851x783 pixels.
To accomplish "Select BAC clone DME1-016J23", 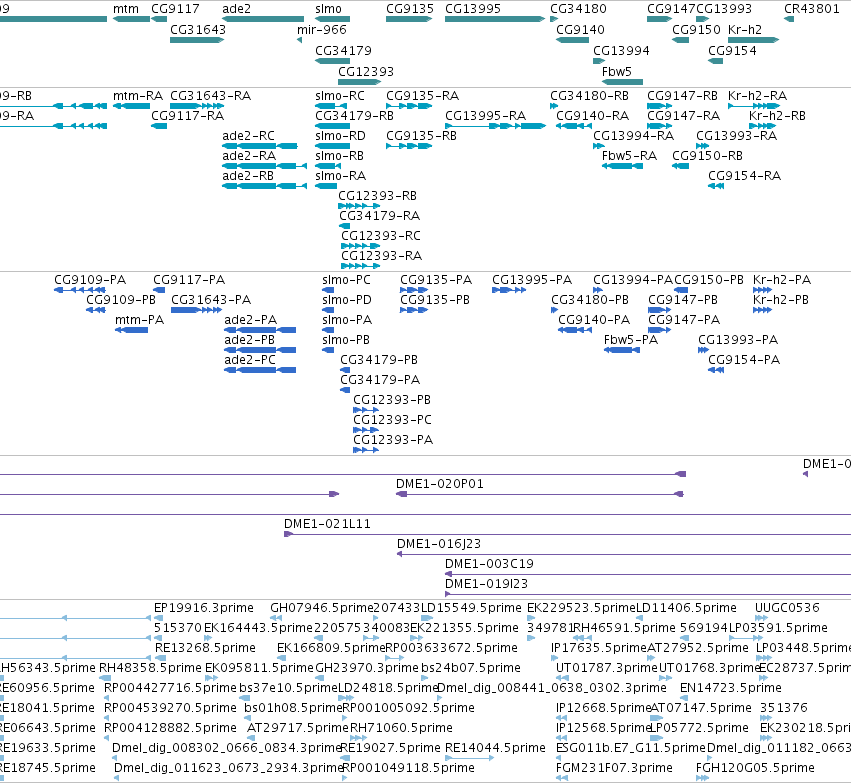I will (x=624, y=554).
